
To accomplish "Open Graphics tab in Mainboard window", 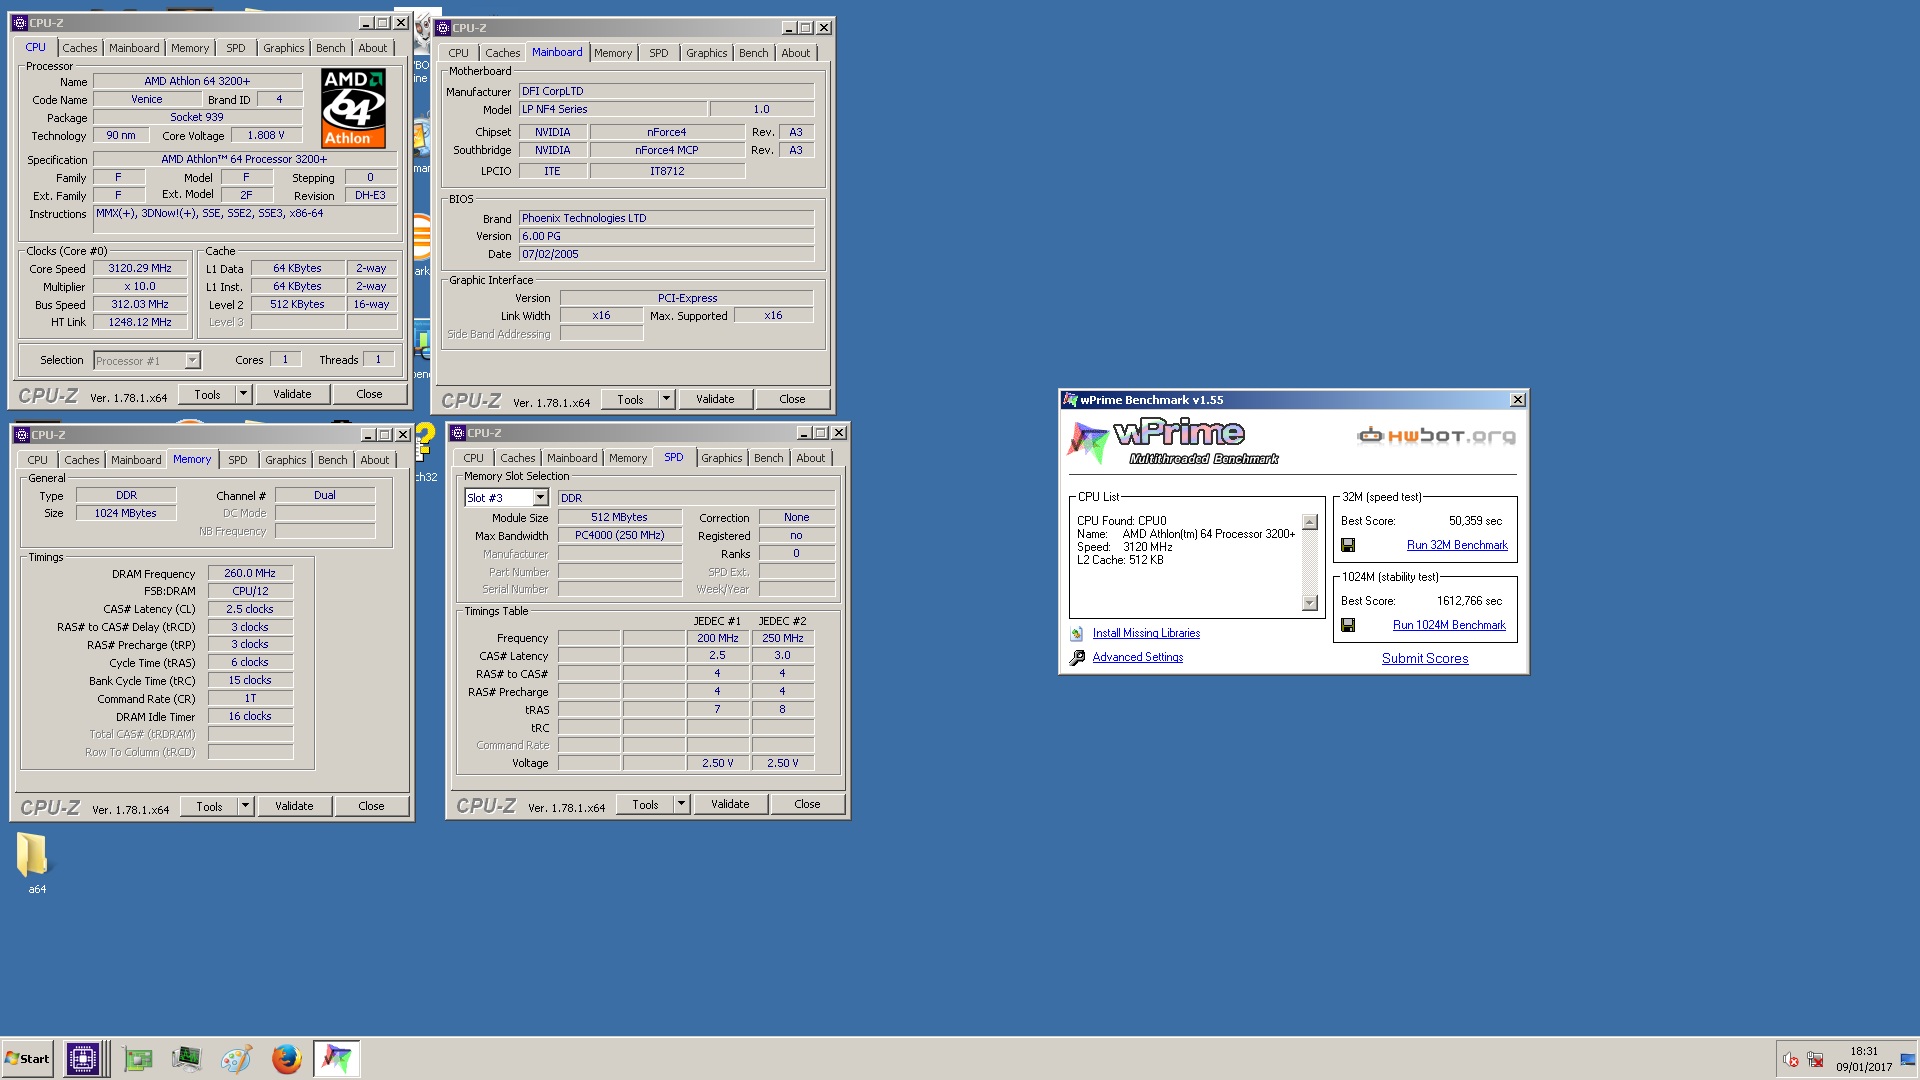I will click(x=707, y=53).
